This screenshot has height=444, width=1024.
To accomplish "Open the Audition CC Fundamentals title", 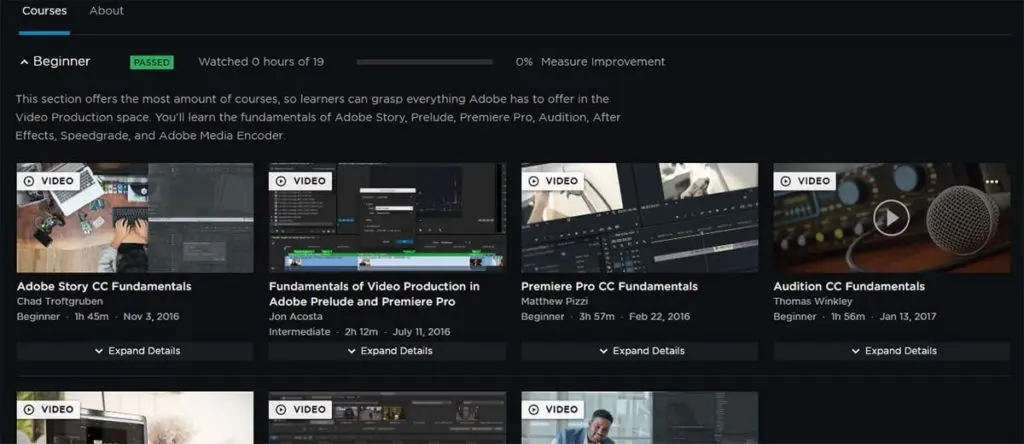I will pos(849,287).
